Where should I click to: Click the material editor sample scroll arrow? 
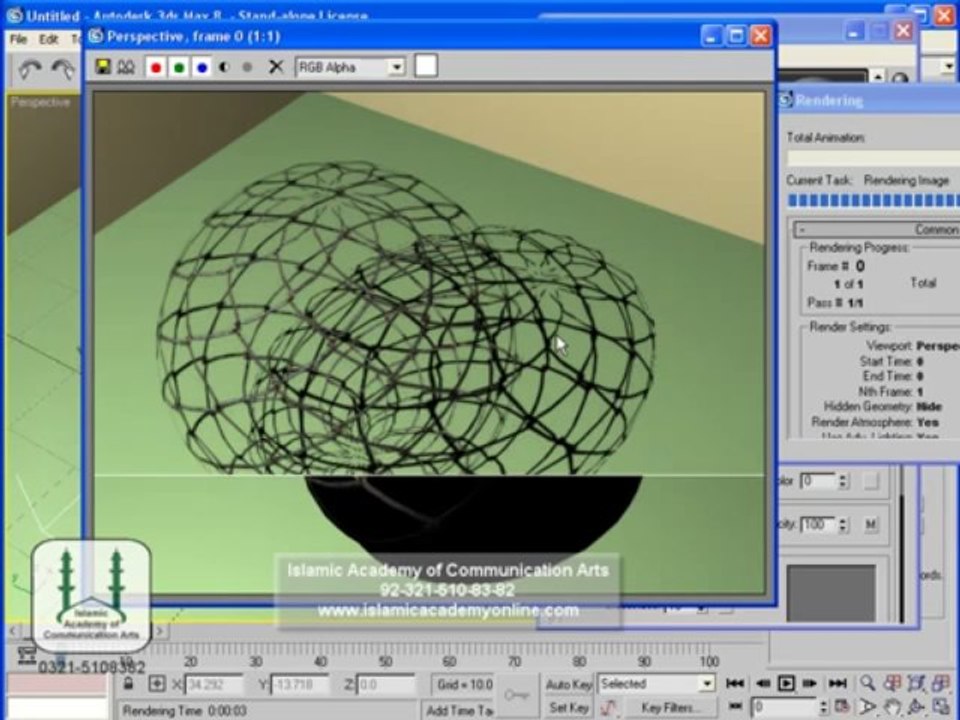coord(878,77)
